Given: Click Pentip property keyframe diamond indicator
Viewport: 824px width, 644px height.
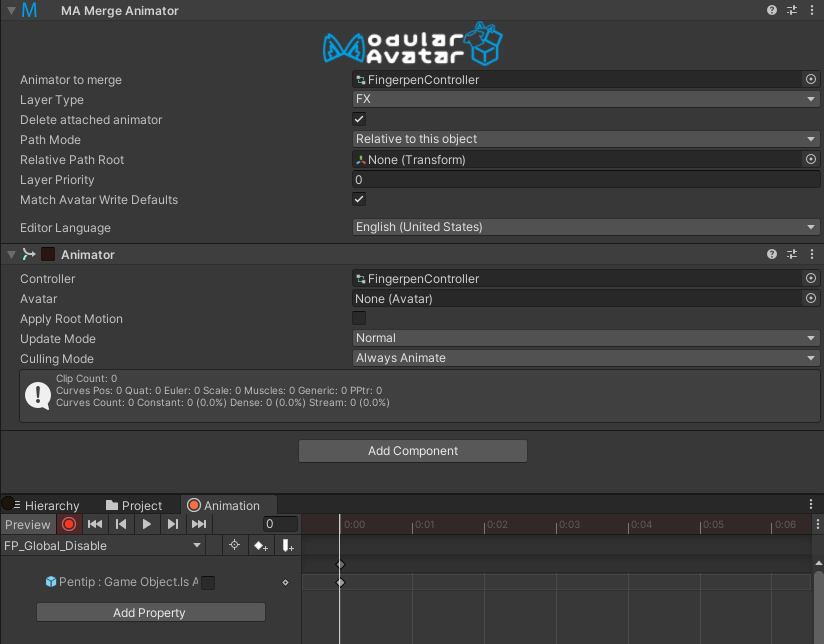Looking at the screenshot, I should click(x=285, y=582).
